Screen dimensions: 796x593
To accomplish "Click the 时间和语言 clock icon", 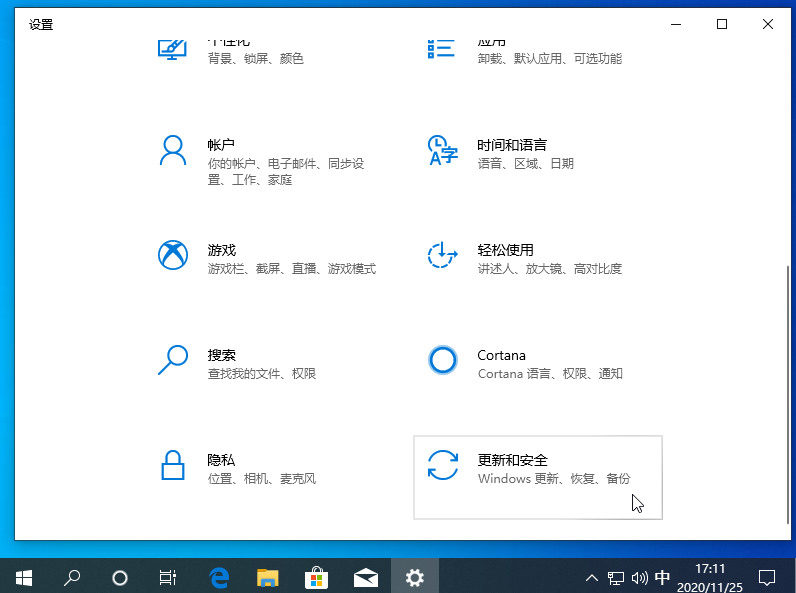I will [442, 151].
